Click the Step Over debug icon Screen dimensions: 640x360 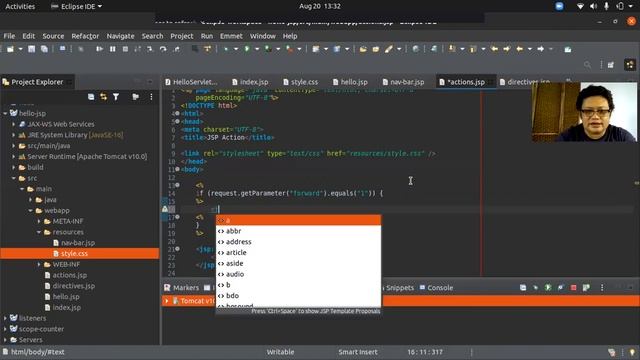[x=163, y=49]
